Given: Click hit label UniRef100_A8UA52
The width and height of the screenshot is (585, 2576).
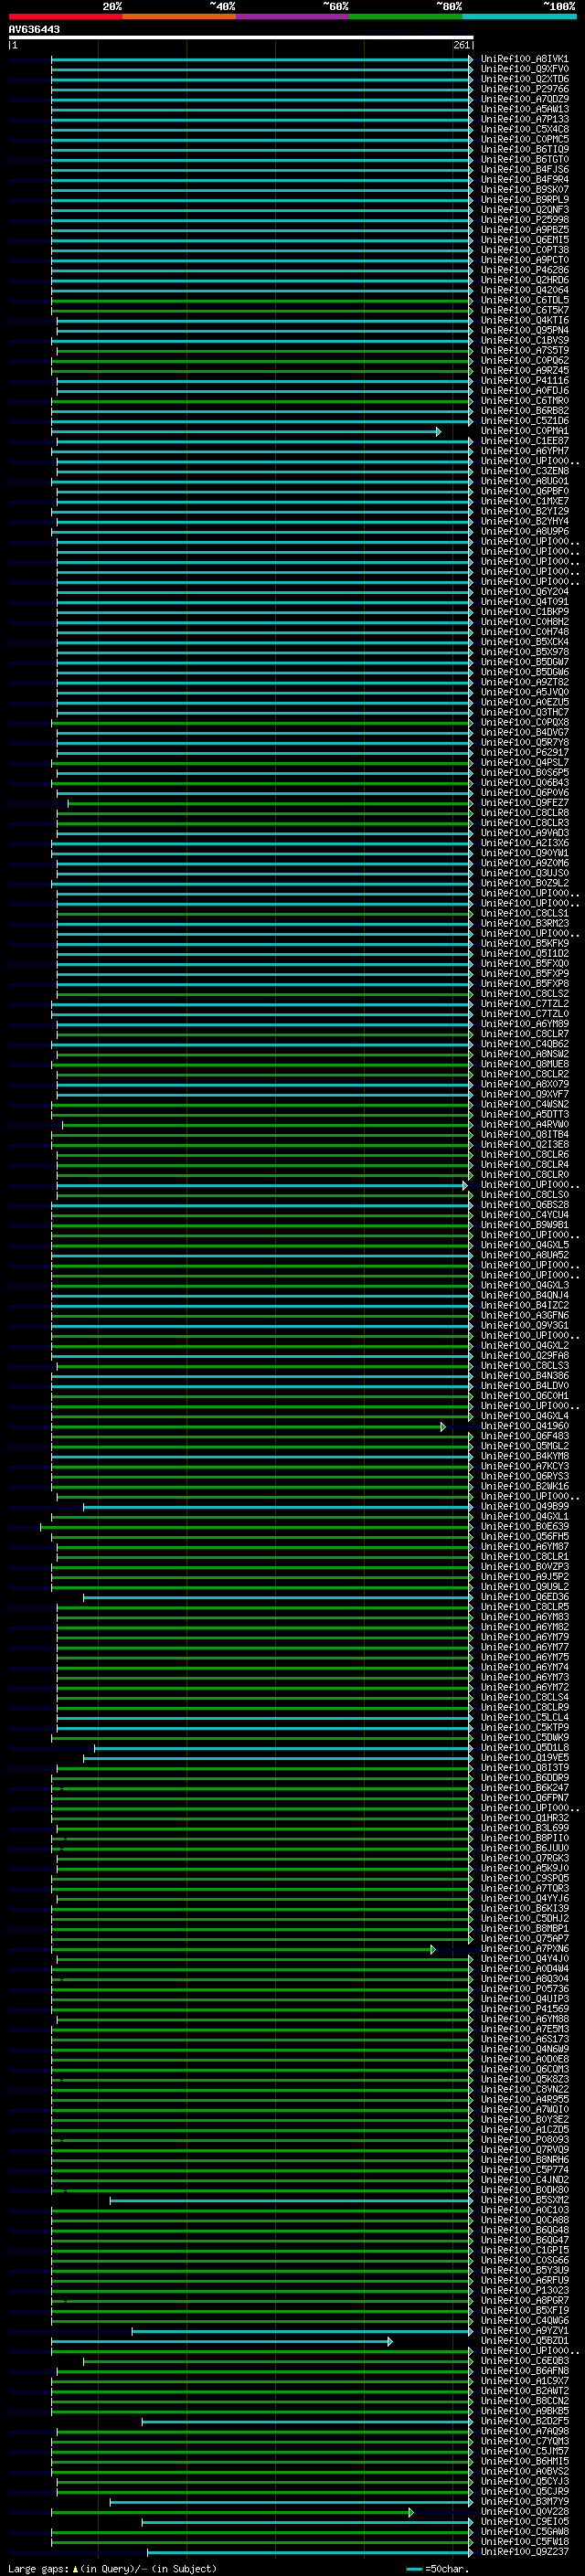Looking at the screenshot, I should [x=524, y=1256].
